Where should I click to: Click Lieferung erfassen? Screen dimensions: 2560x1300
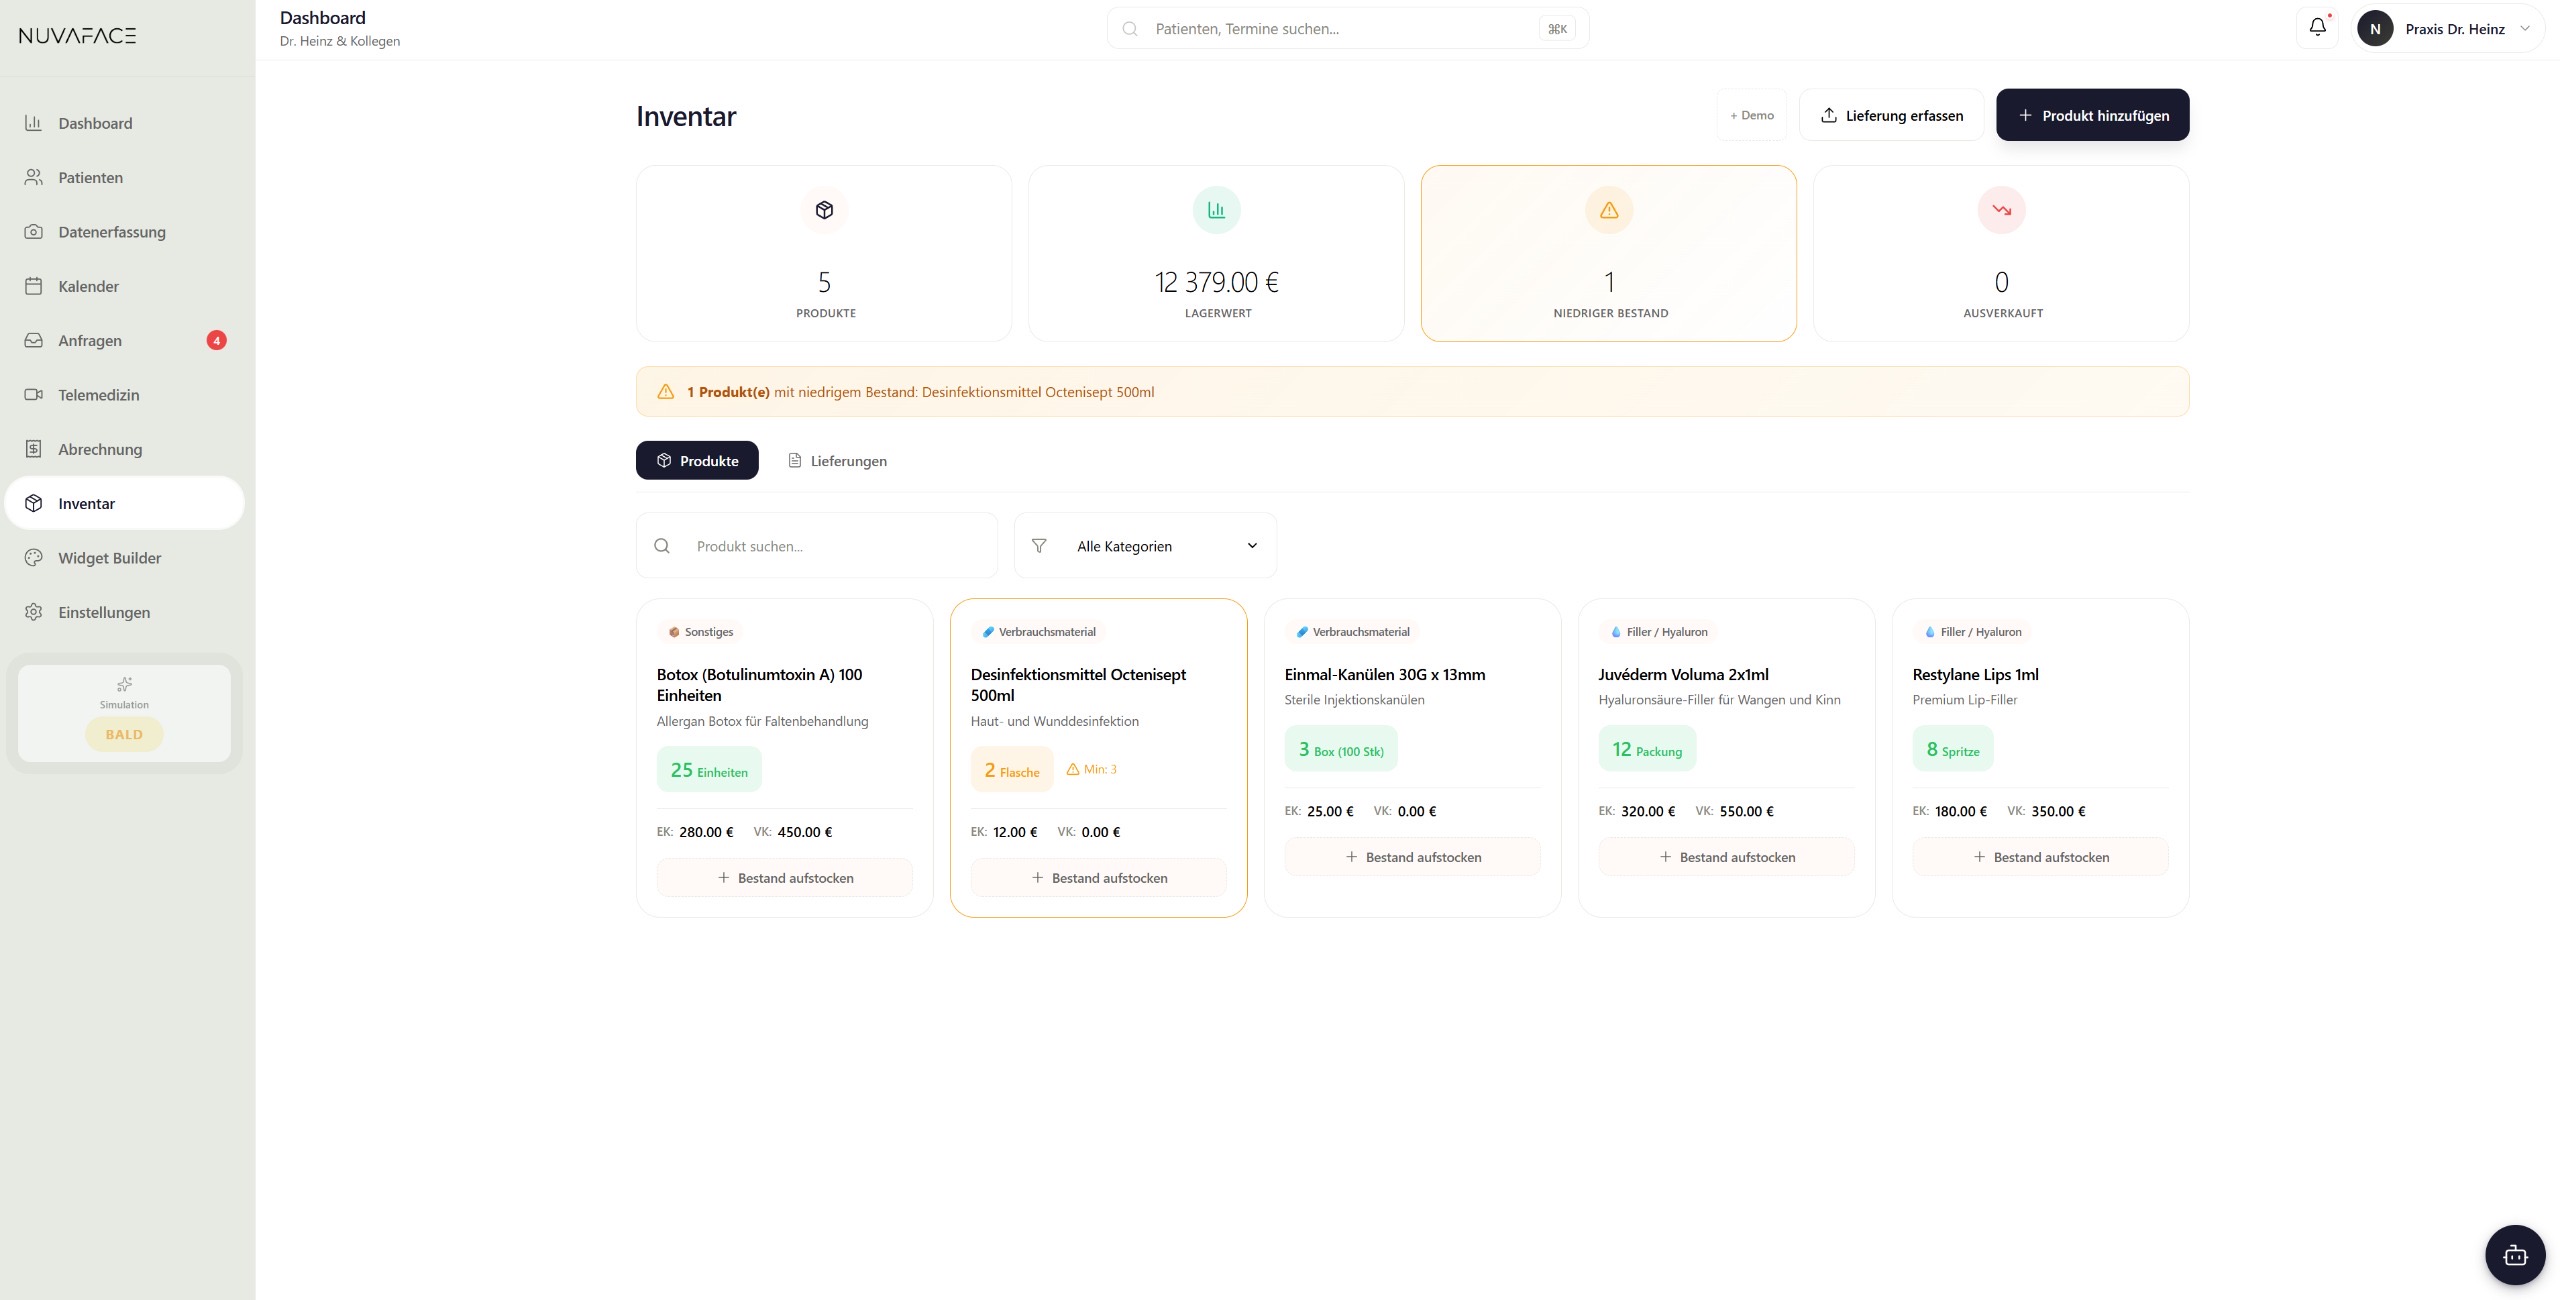pos(1890,114)
